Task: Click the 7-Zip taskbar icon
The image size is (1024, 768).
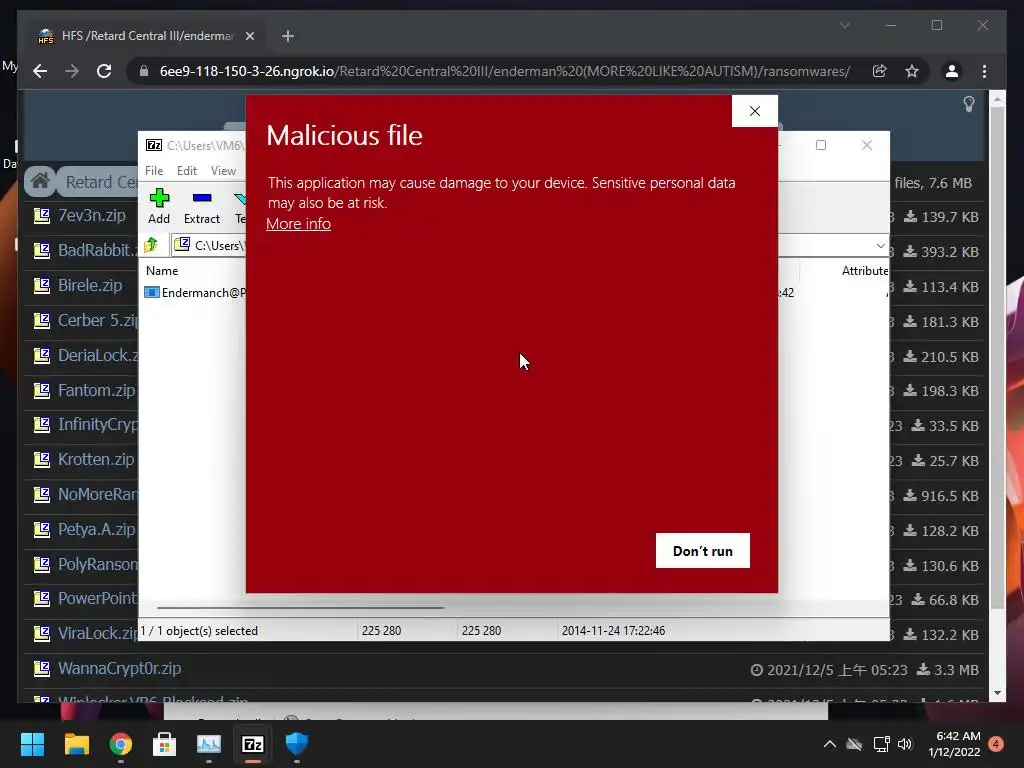Action: (253, 744)
